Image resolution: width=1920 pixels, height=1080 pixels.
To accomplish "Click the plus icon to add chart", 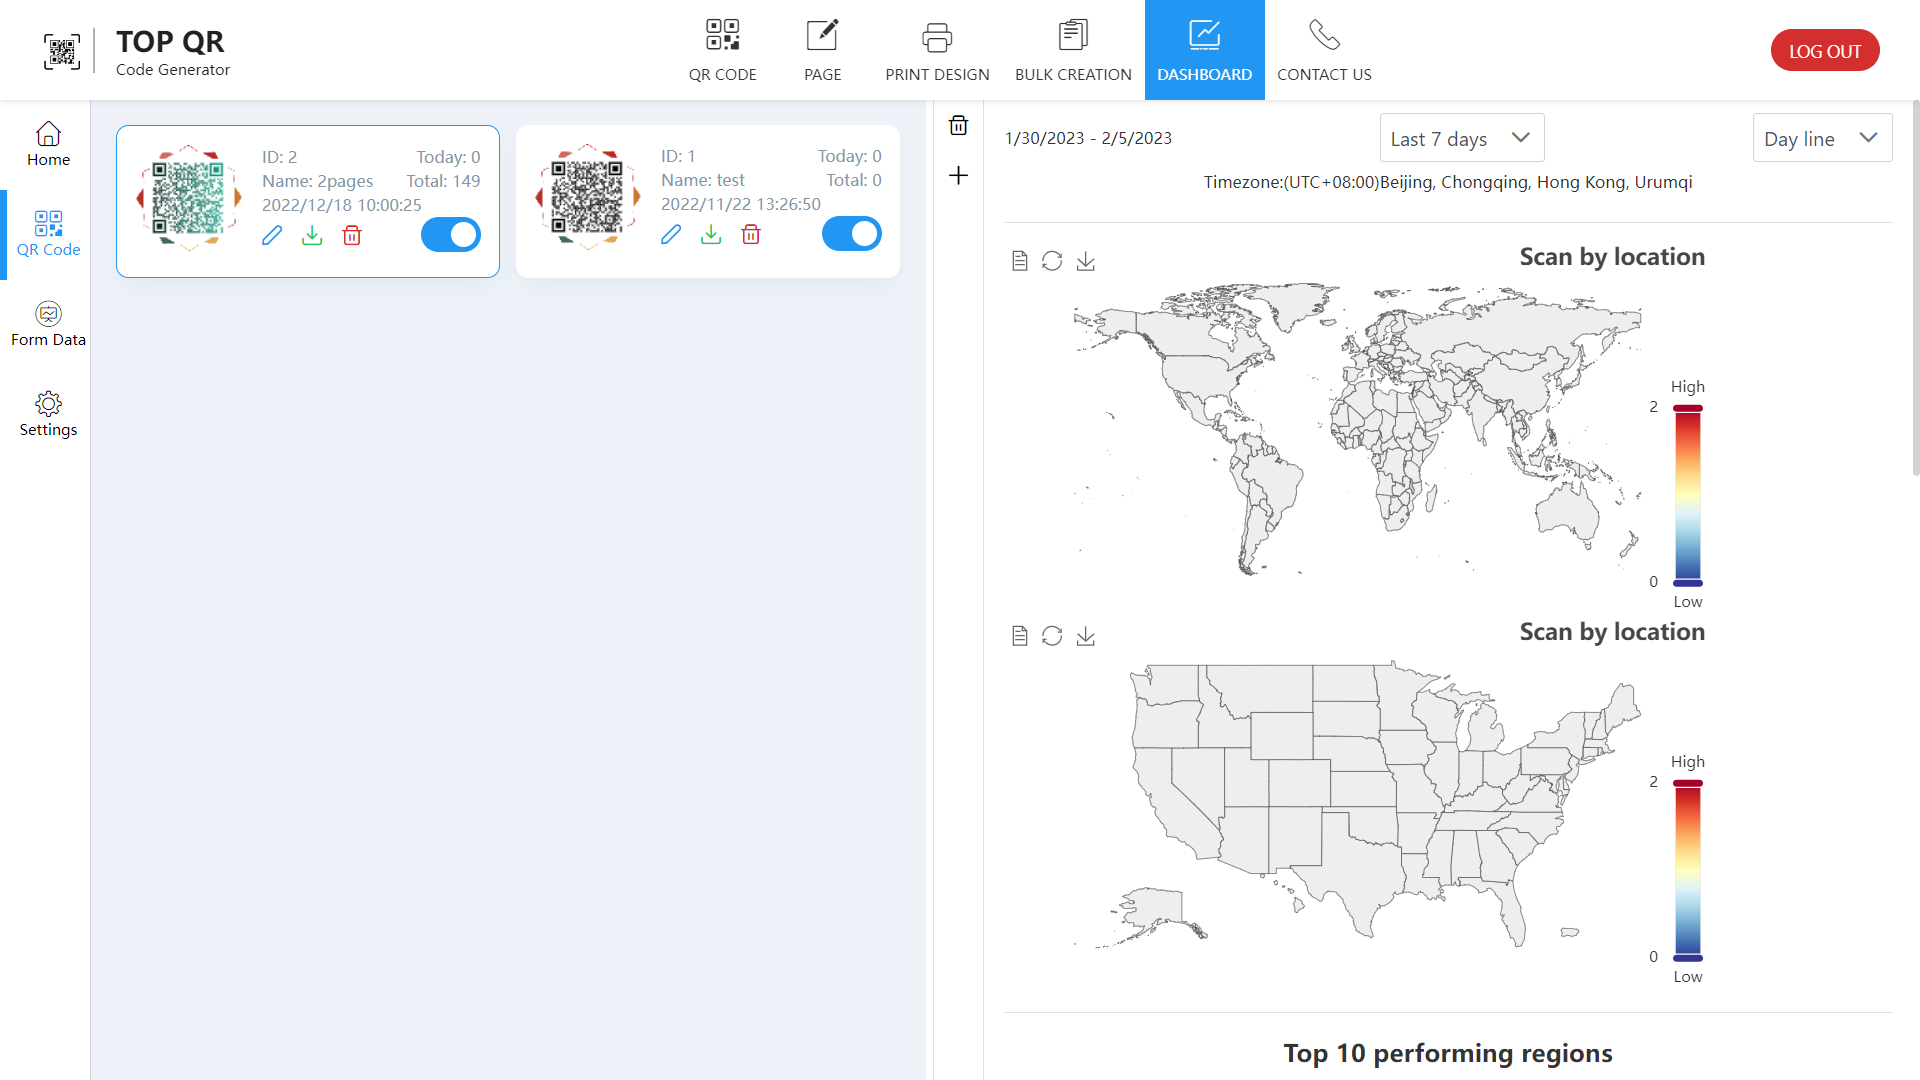I will [x=958, y=176].
